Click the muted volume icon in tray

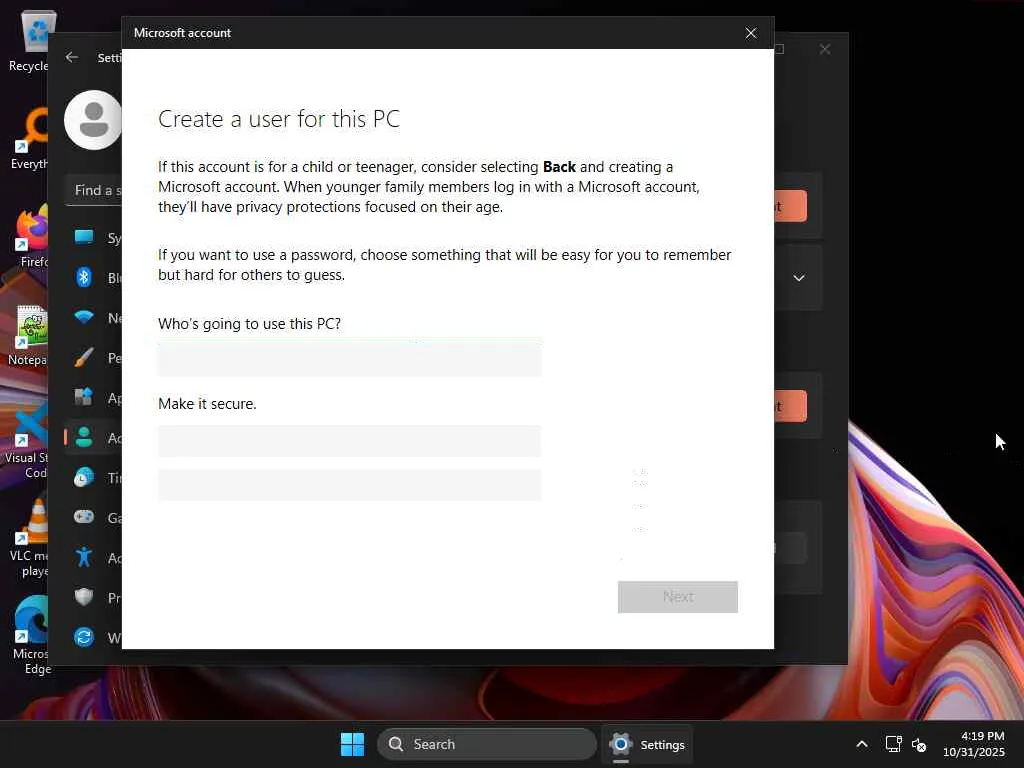pyautogui.click(x=919, y=744)
